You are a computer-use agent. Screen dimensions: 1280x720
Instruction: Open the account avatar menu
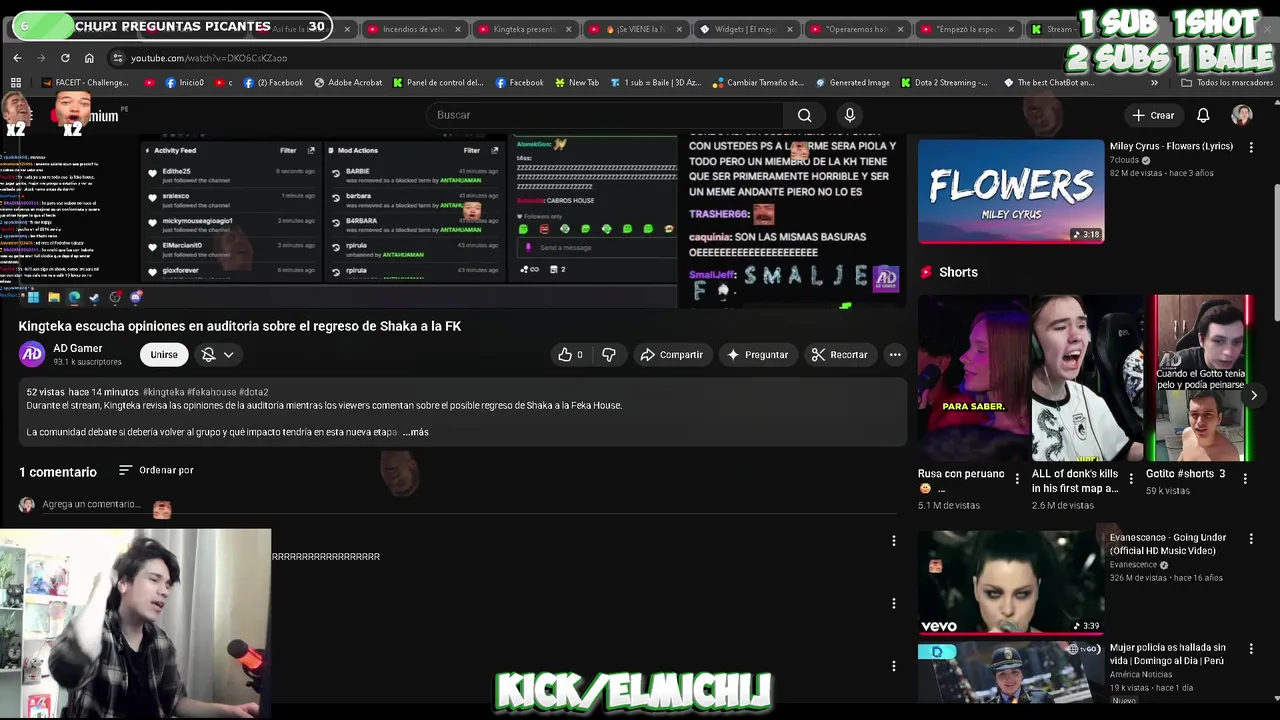1242,115
